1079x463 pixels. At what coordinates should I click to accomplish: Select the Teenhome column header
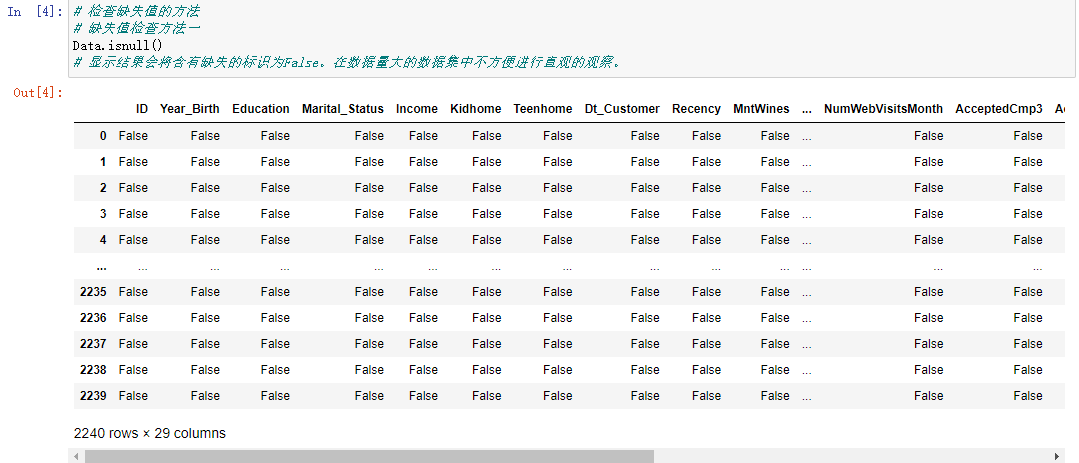(x=543, y=109)
